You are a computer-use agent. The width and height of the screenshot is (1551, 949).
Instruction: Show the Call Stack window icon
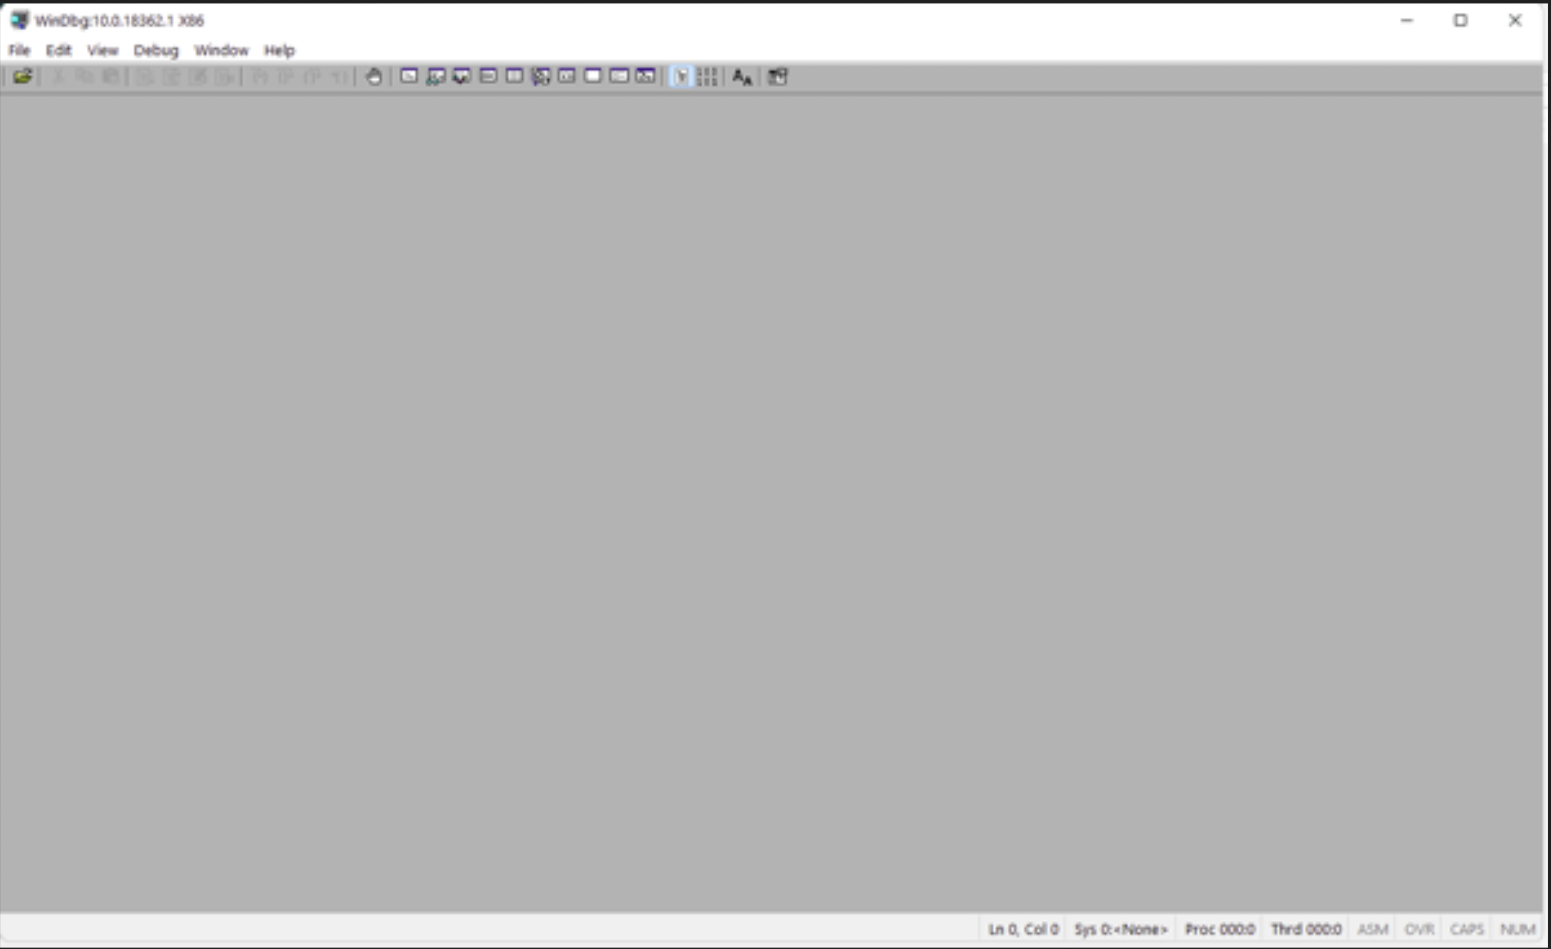541,77
